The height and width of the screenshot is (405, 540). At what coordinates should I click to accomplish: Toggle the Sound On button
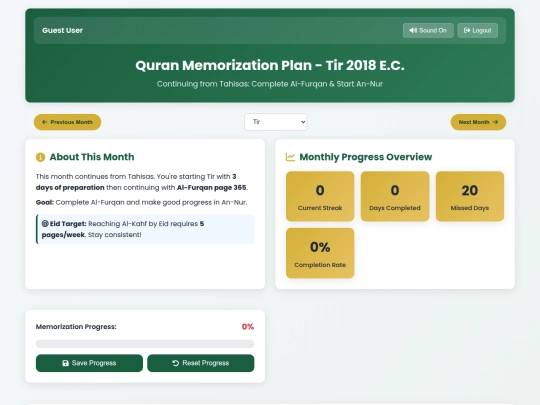pos(428,30)
